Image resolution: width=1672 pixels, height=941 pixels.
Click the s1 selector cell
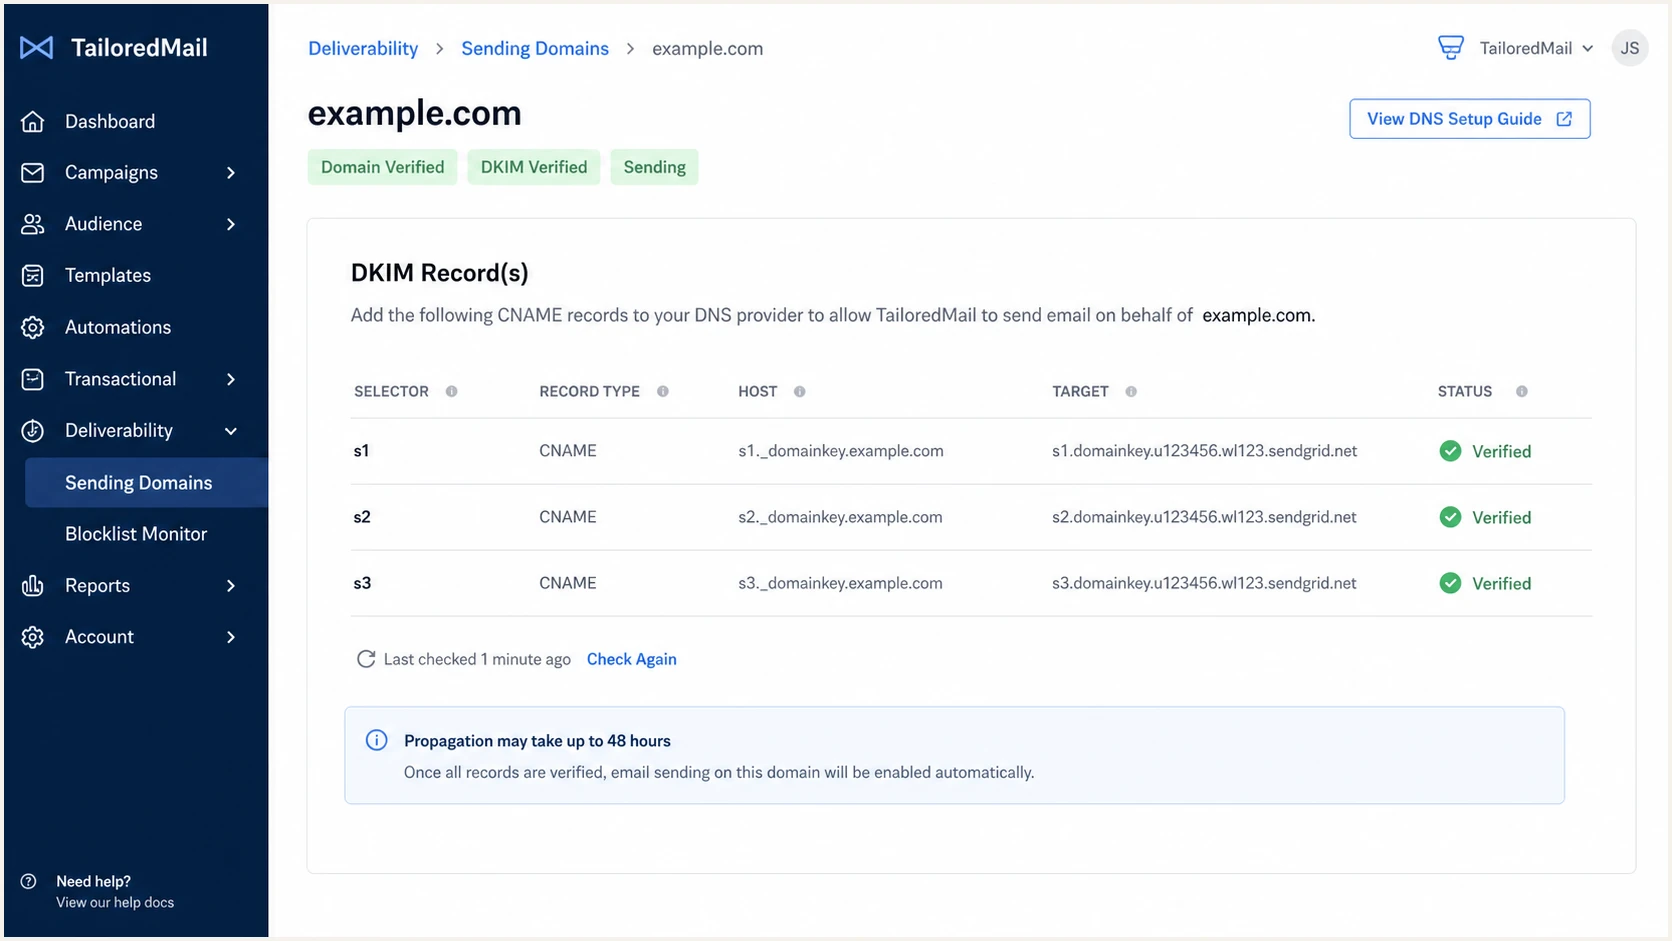pos(362,451)
